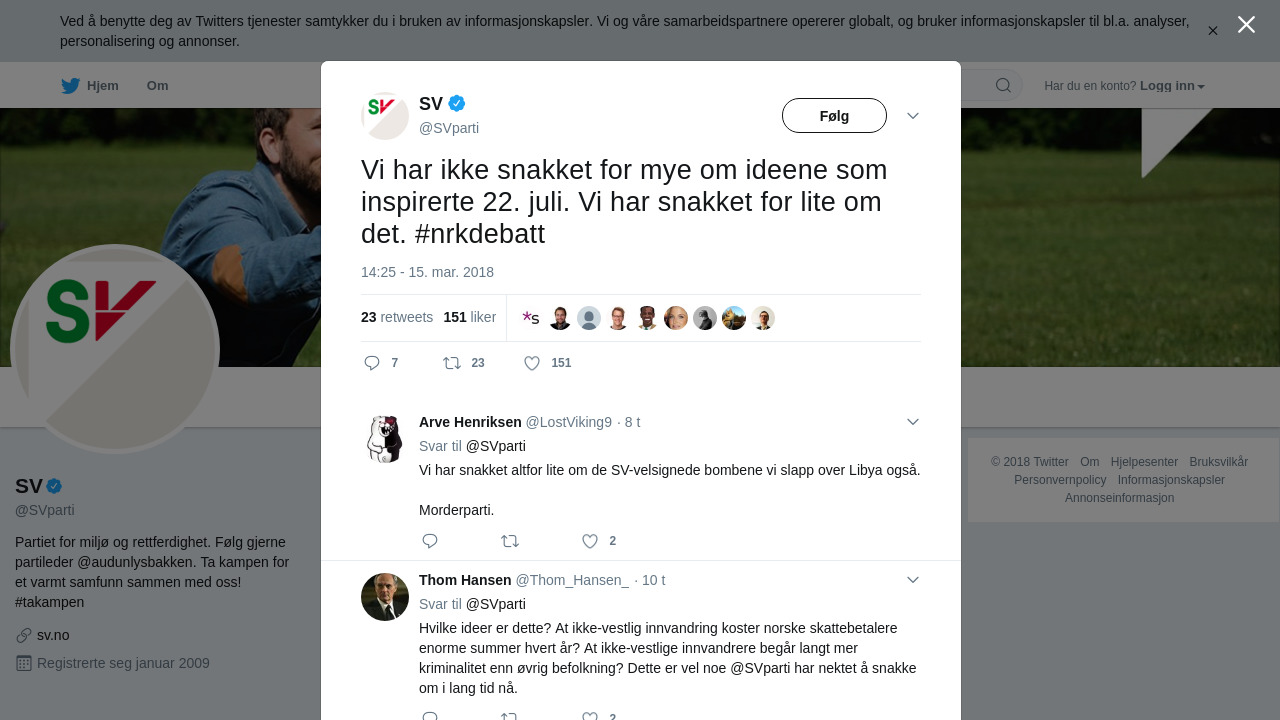
Task: Click the retweet icon on the main tweet
Action: click(452, 363)
